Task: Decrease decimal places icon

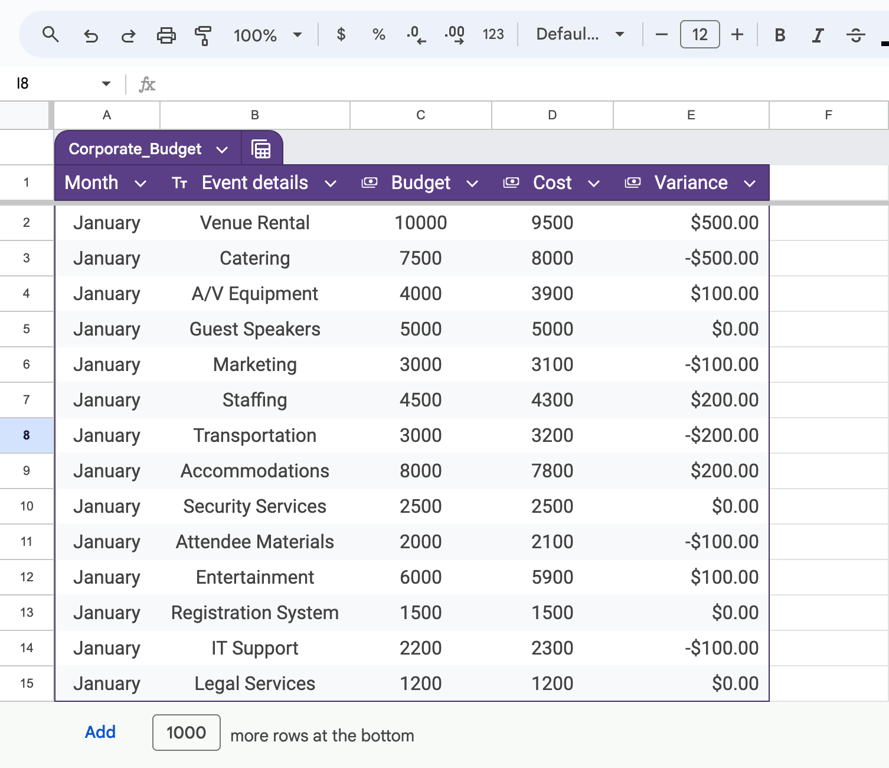Action: pyautogui.click(x=416, y=35)
